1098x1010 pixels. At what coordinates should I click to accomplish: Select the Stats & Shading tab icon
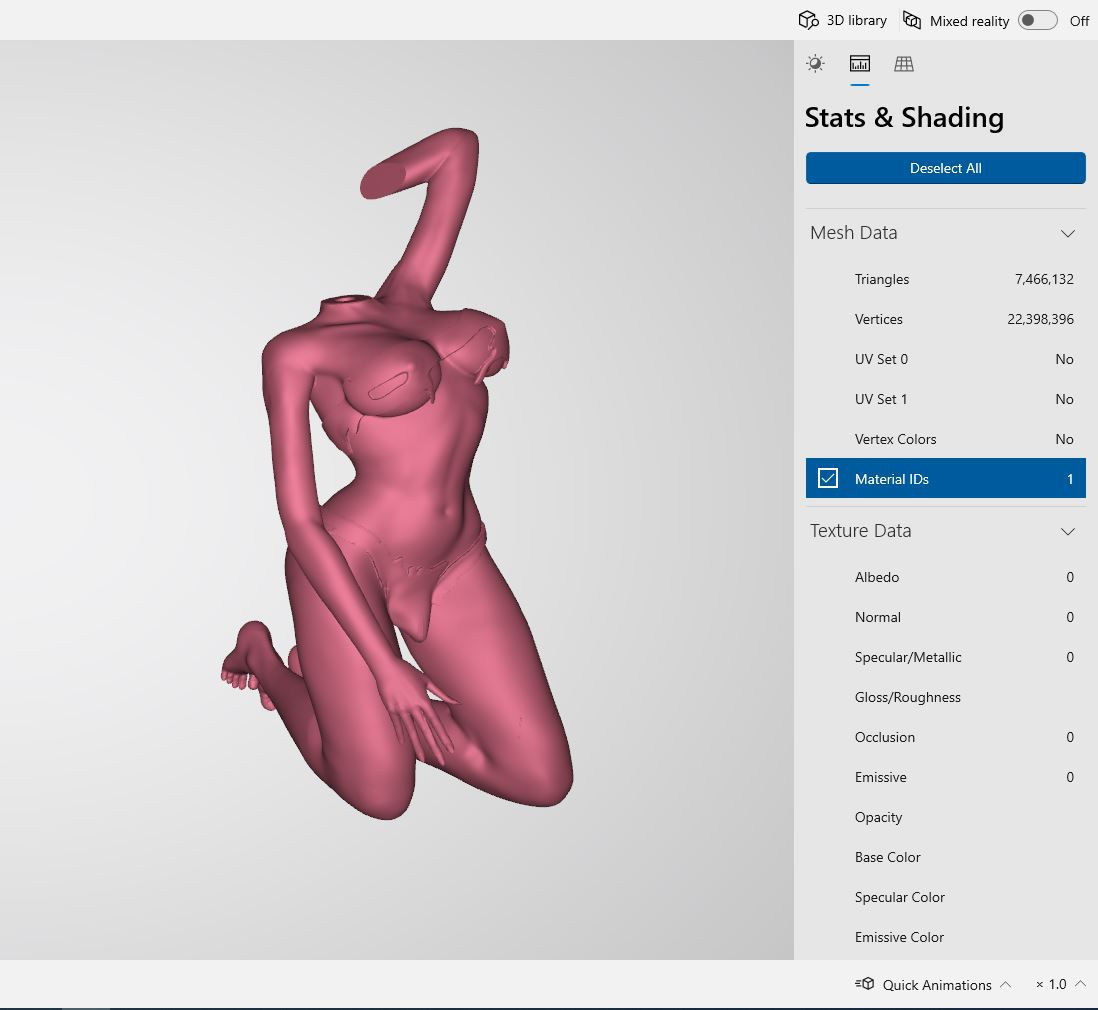860,64
